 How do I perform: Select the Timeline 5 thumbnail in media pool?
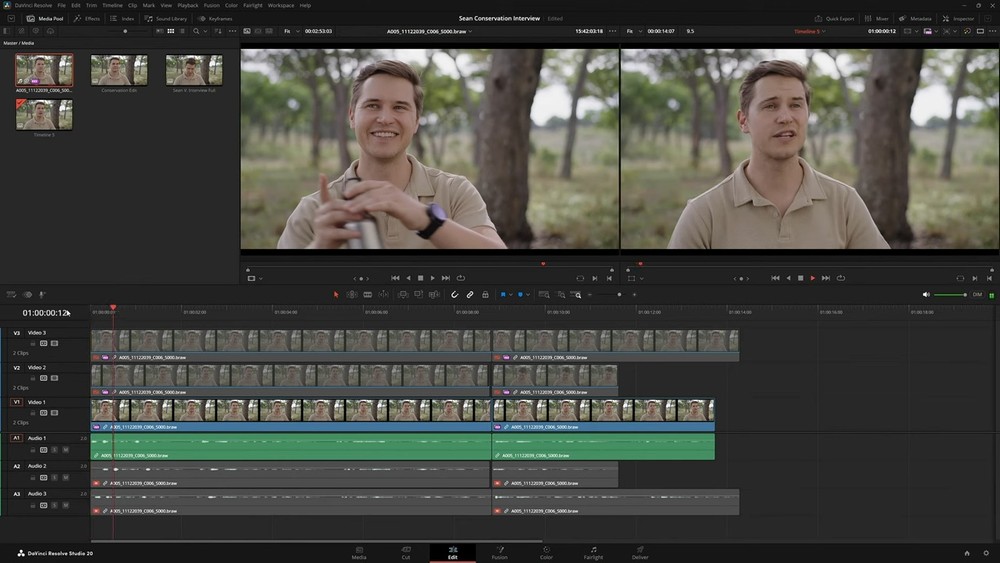click(x=44, y=116)
